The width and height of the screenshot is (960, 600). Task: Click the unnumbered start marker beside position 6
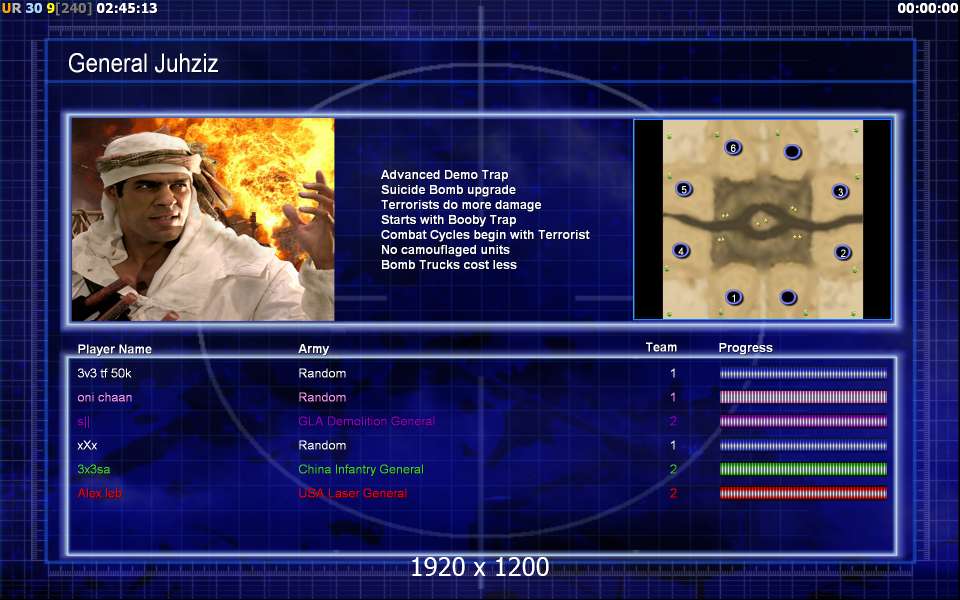click(792, 151)
